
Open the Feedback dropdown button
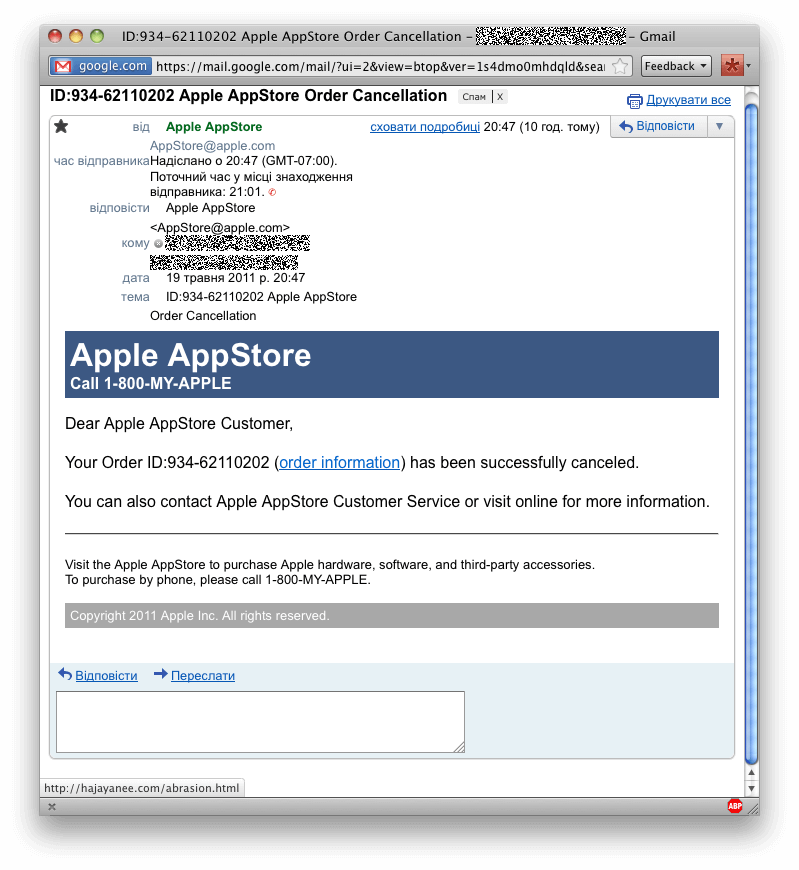click(x=676, y=66)
